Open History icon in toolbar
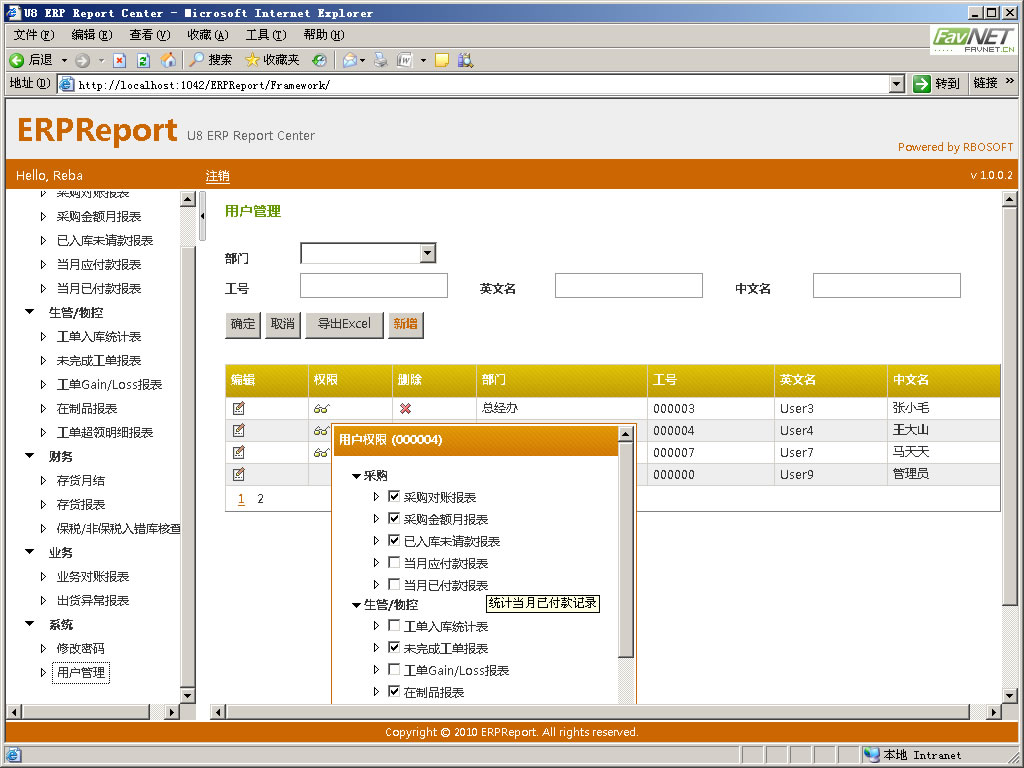This screenshot has width=1024, height=768. (x=319, y=60)
